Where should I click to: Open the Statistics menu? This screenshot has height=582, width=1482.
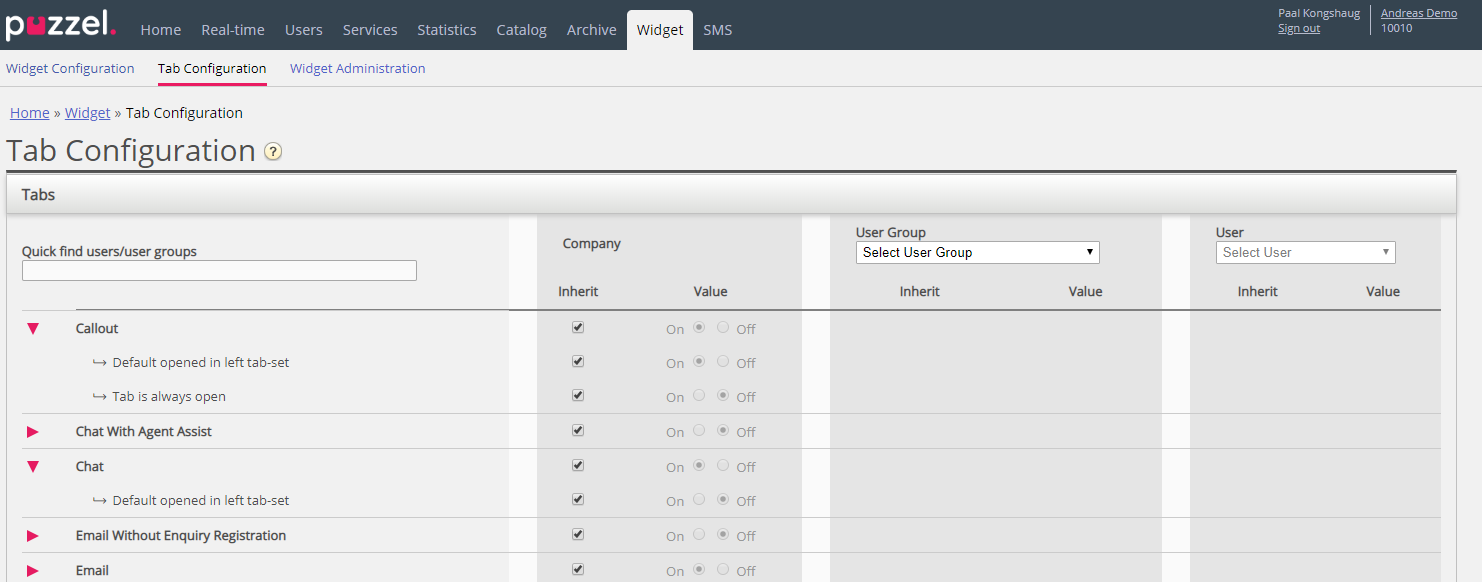446,30
